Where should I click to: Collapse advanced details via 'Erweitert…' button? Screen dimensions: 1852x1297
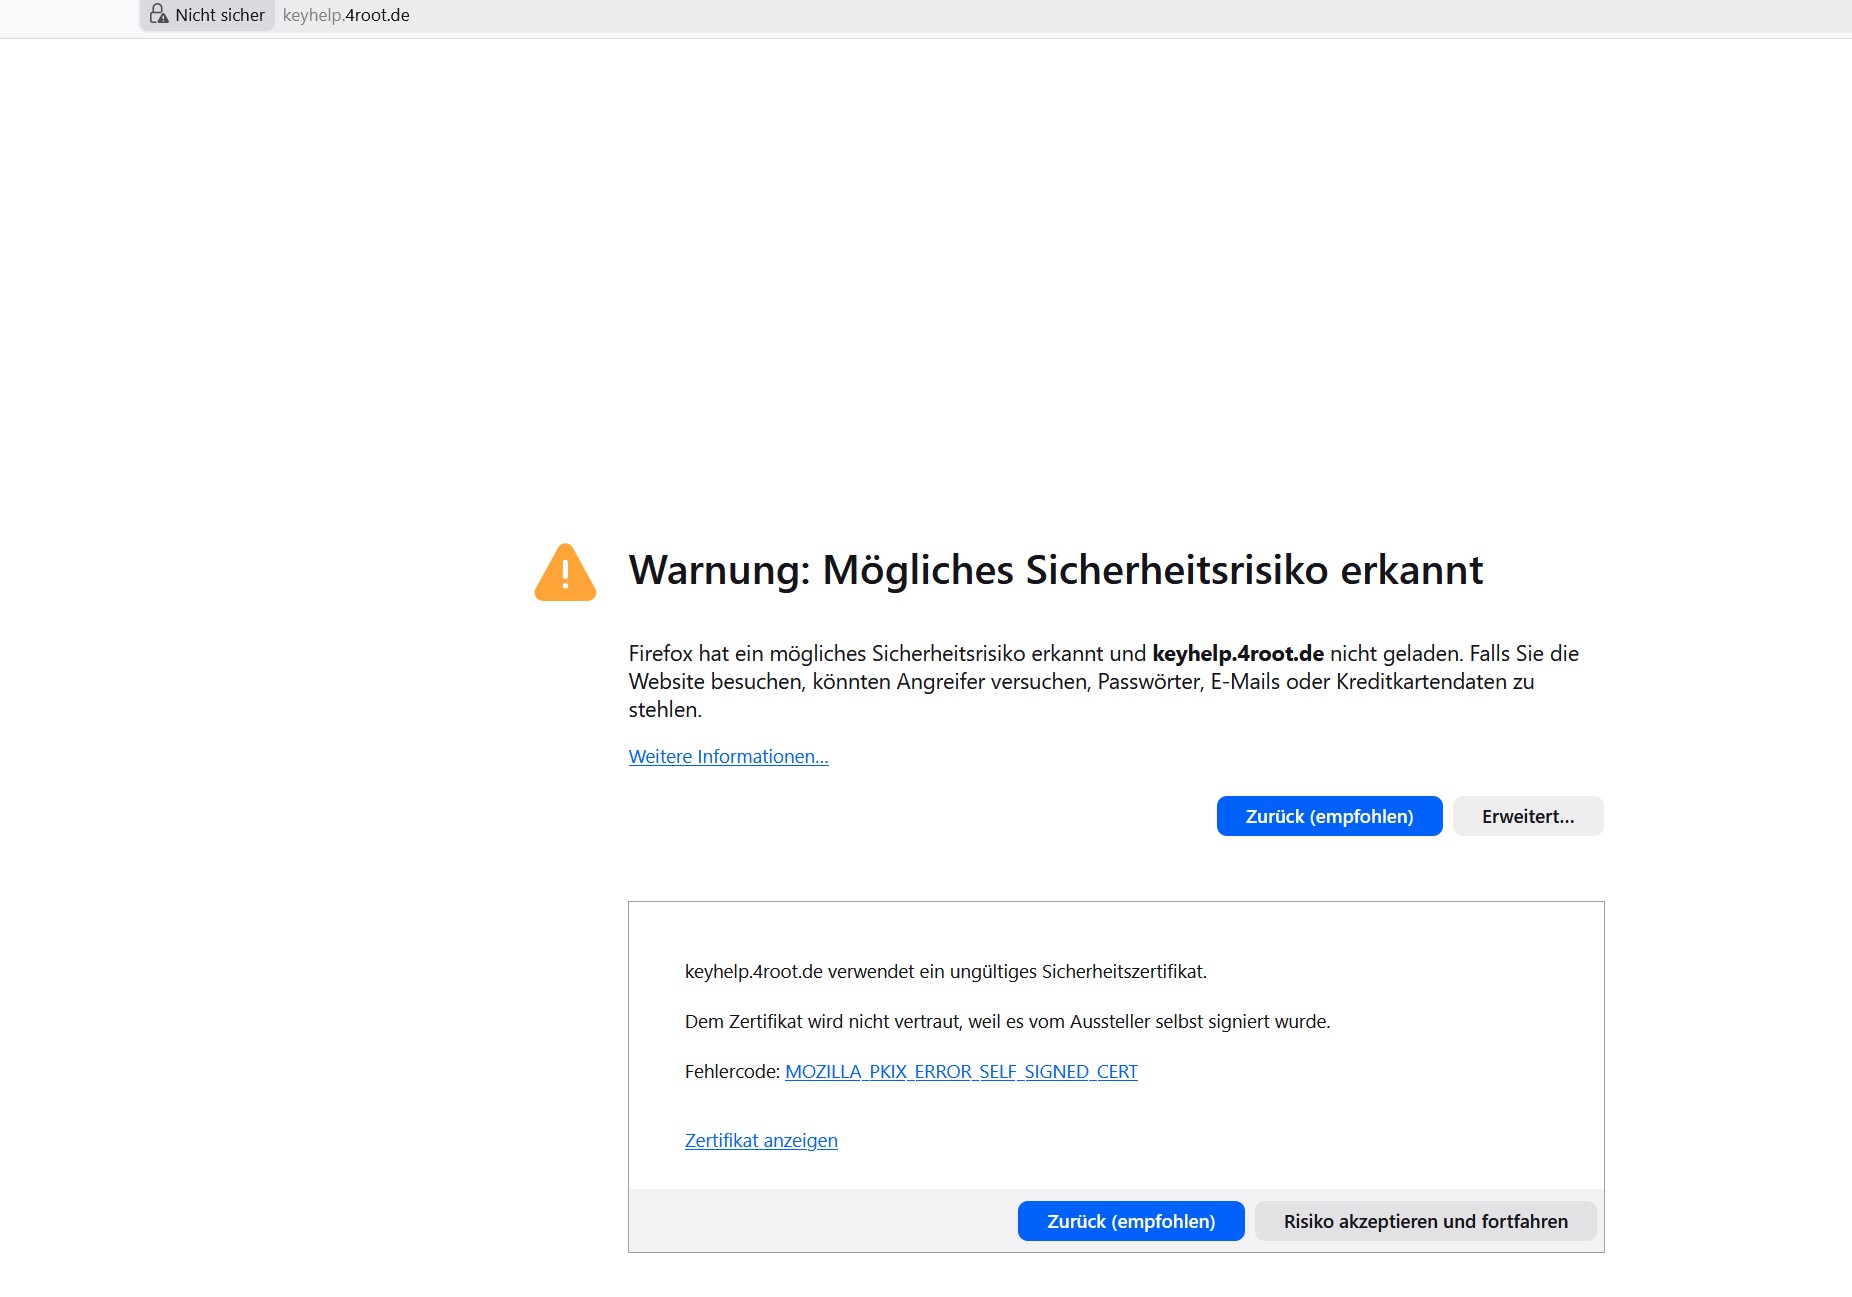(x=1527, y=816)
